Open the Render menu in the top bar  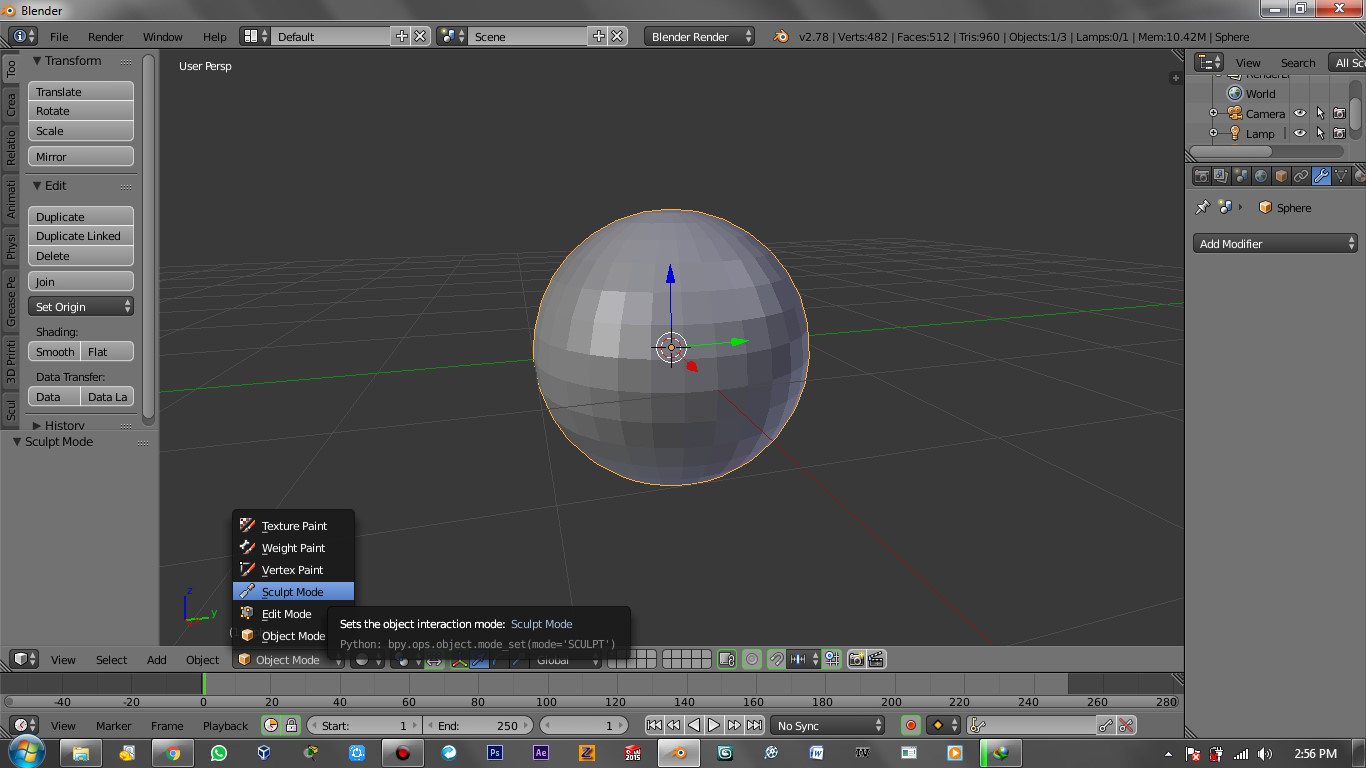(104, 36)
